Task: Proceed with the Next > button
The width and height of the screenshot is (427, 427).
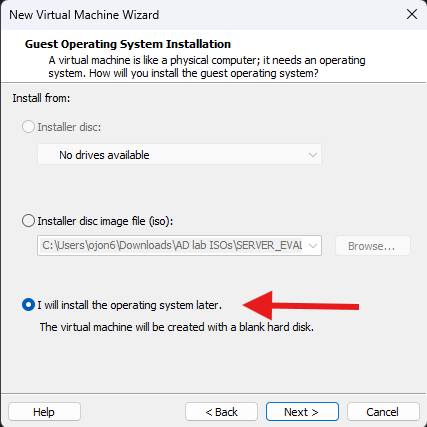Action: (302, 412)
